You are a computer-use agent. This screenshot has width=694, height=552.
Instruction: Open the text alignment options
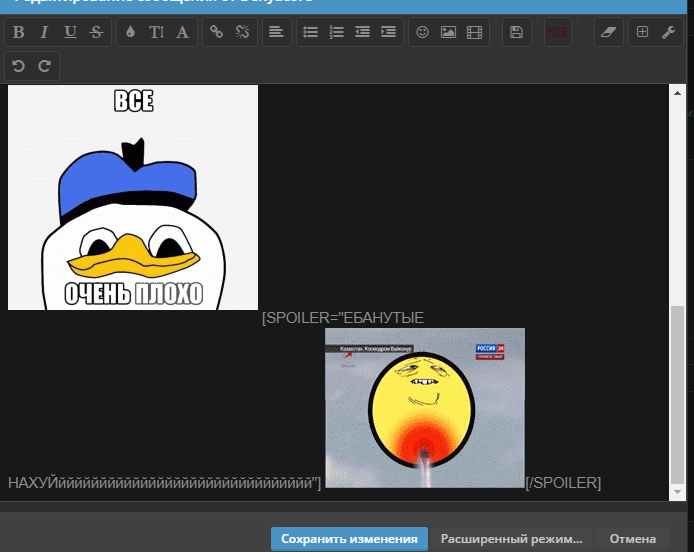(276, 32)
